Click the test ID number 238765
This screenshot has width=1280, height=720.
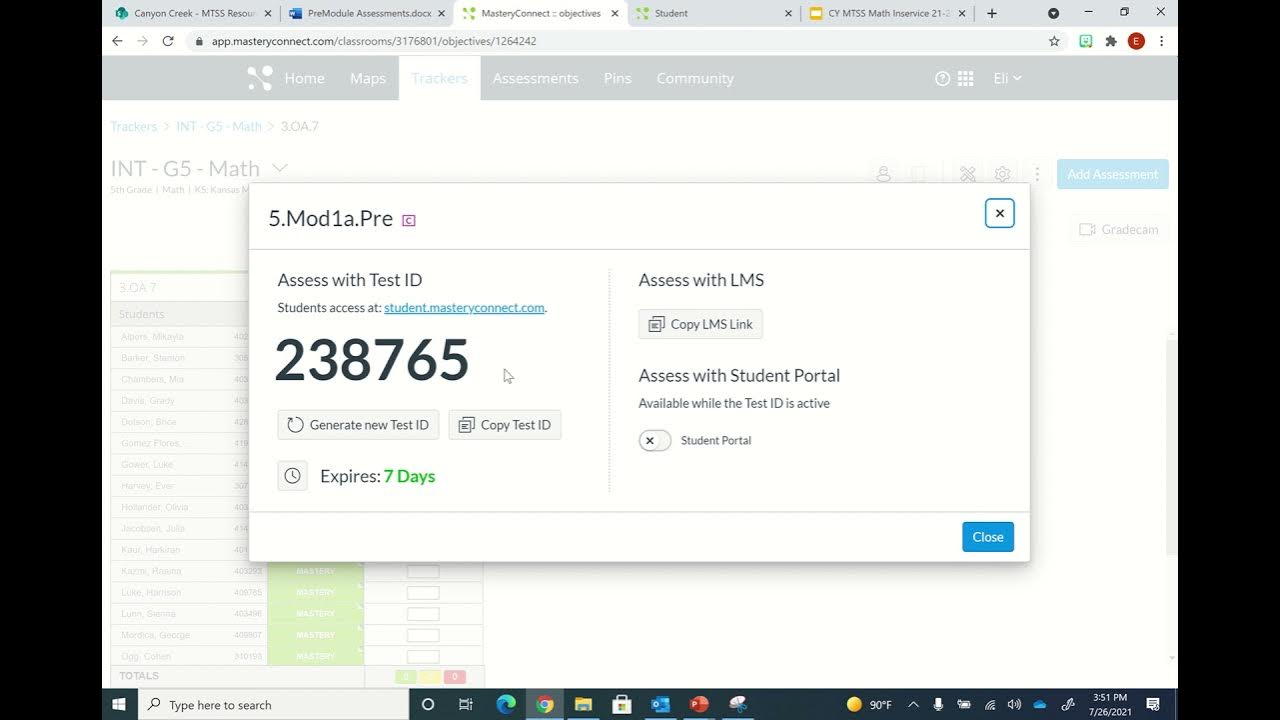(x=372, y=360)
